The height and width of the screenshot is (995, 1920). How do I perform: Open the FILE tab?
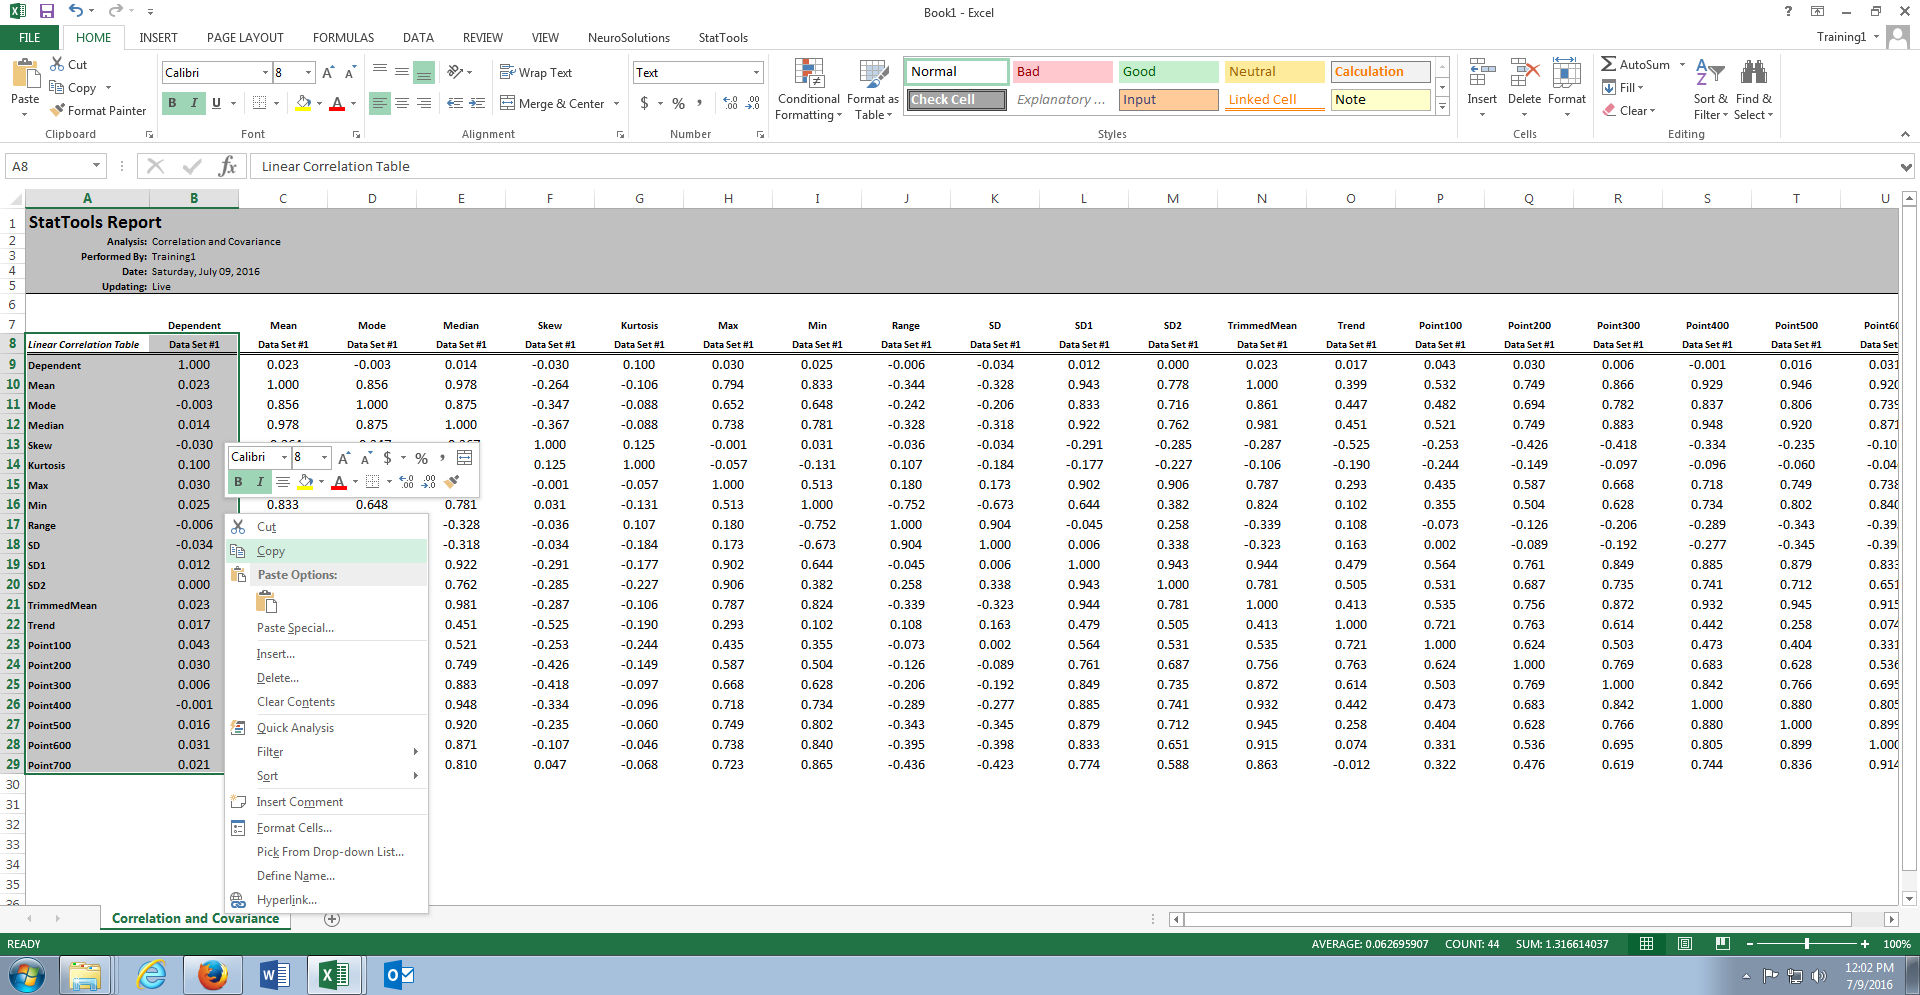[30, 38]
